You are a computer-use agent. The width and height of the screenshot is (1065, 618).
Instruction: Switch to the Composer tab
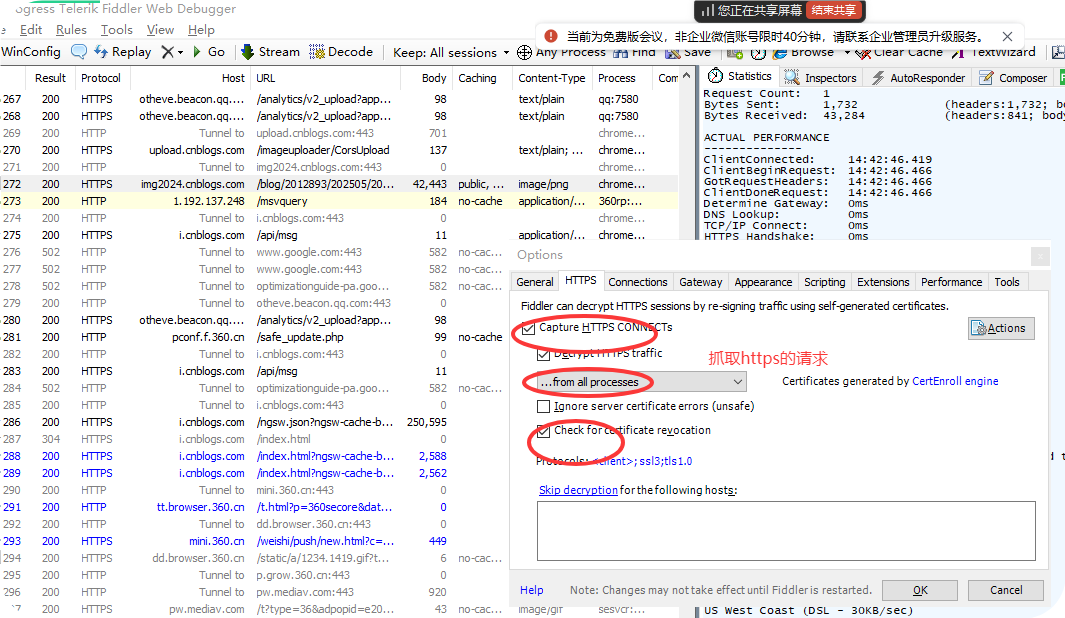tap(1013, 77)
